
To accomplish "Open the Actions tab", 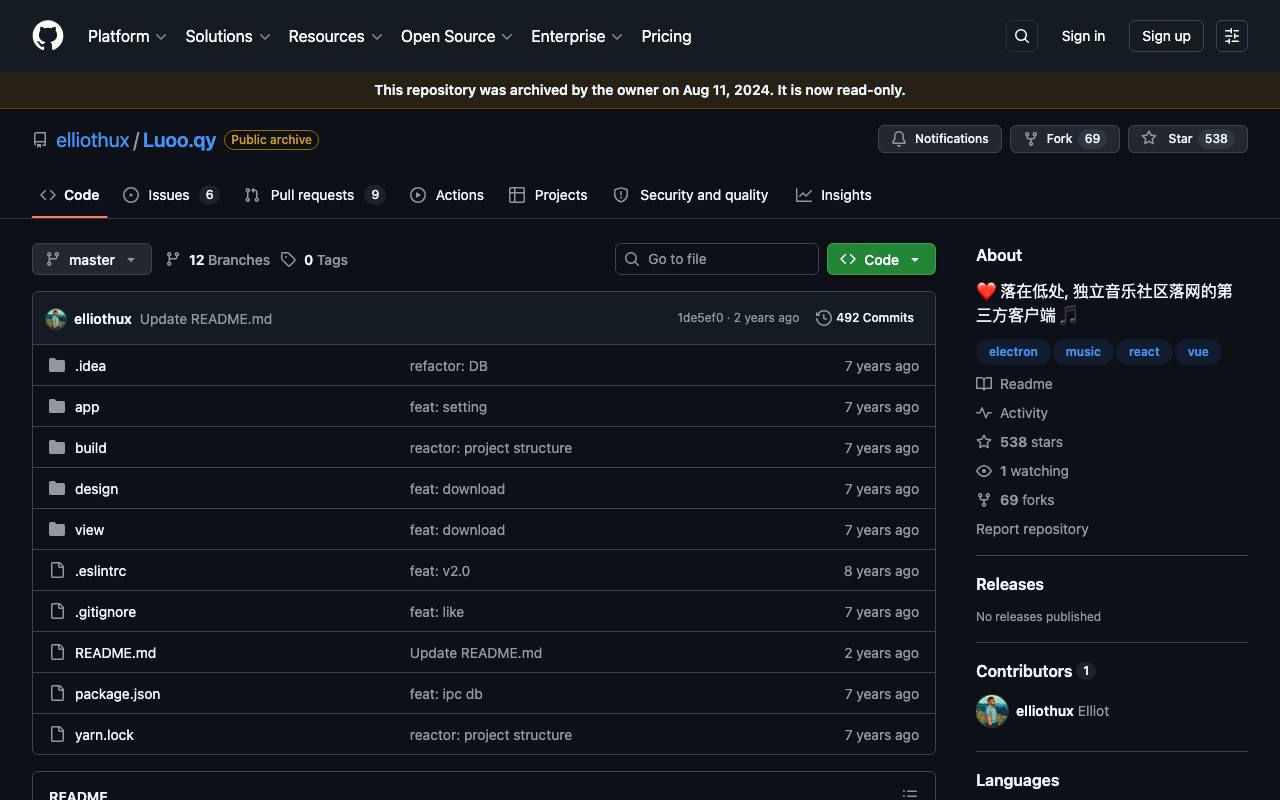I will [447, 195].
